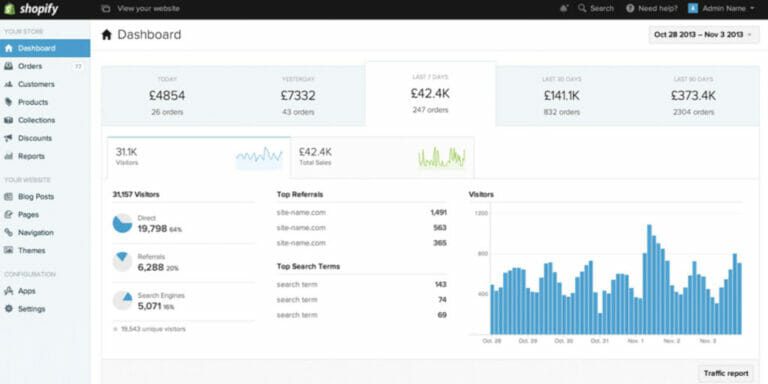Image resolution: width=768 pixels, height=384 pixels.
Task: Select the Products tag icon
Action: [x=8, y=102]
